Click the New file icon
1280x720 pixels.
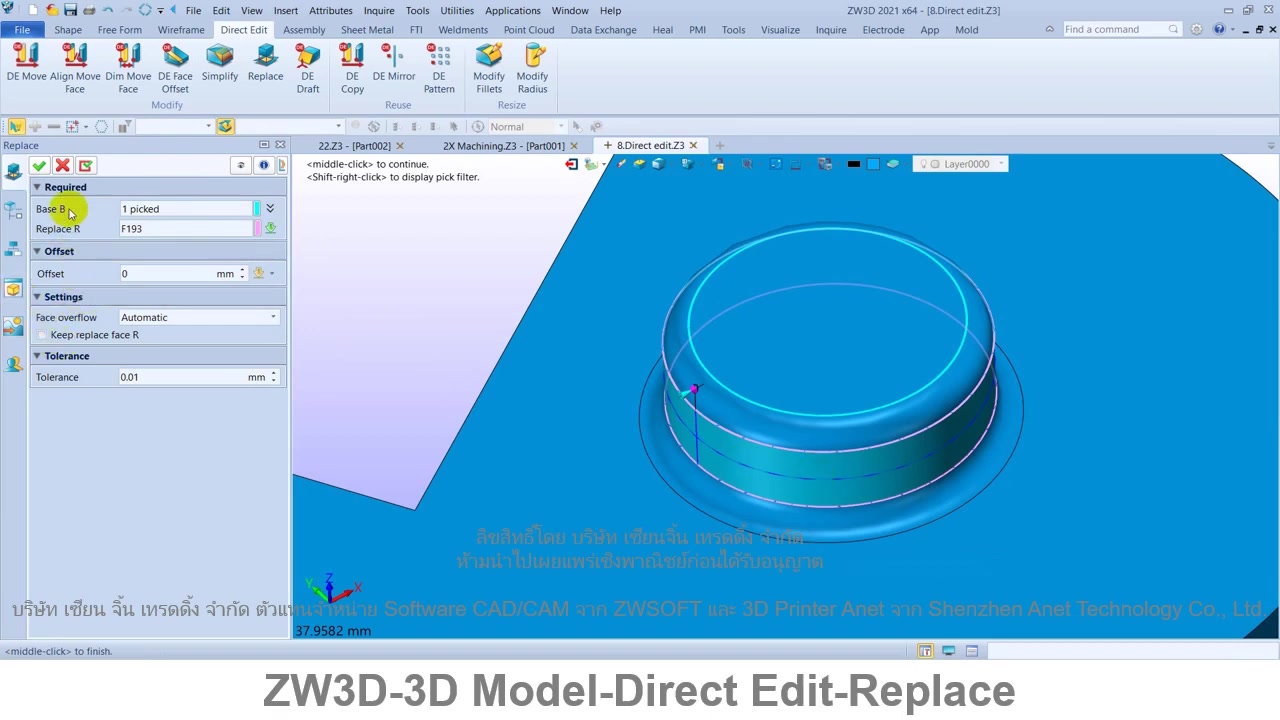pos(33,10)
